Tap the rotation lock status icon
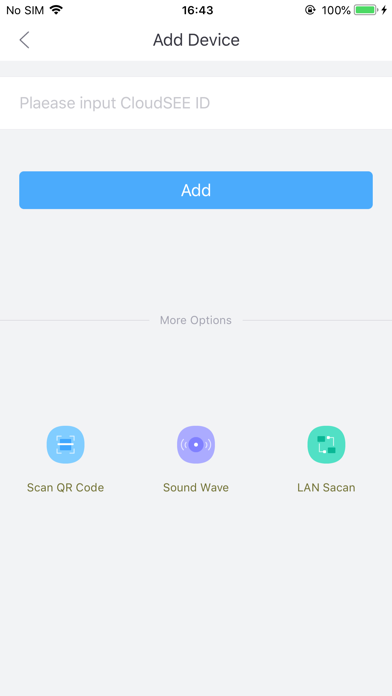This screenshot has height=696, width=392. [310, 10]
